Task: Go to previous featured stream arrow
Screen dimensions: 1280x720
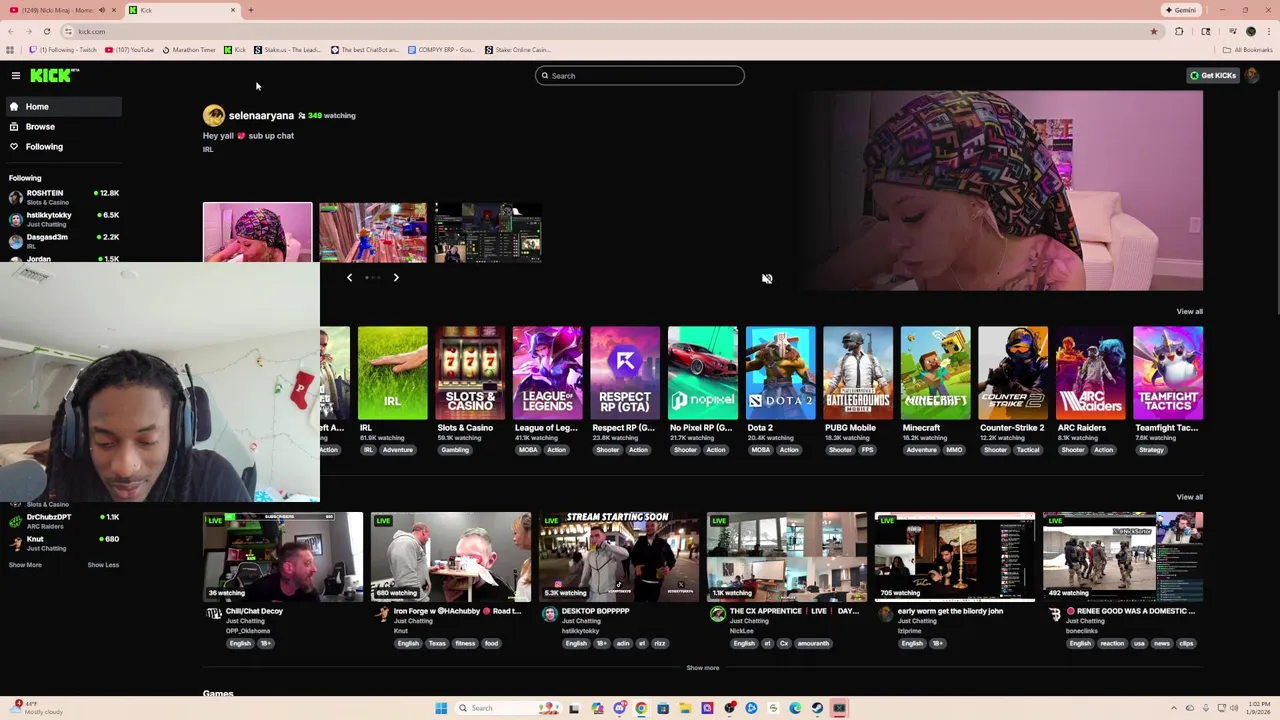Action: 349,278
